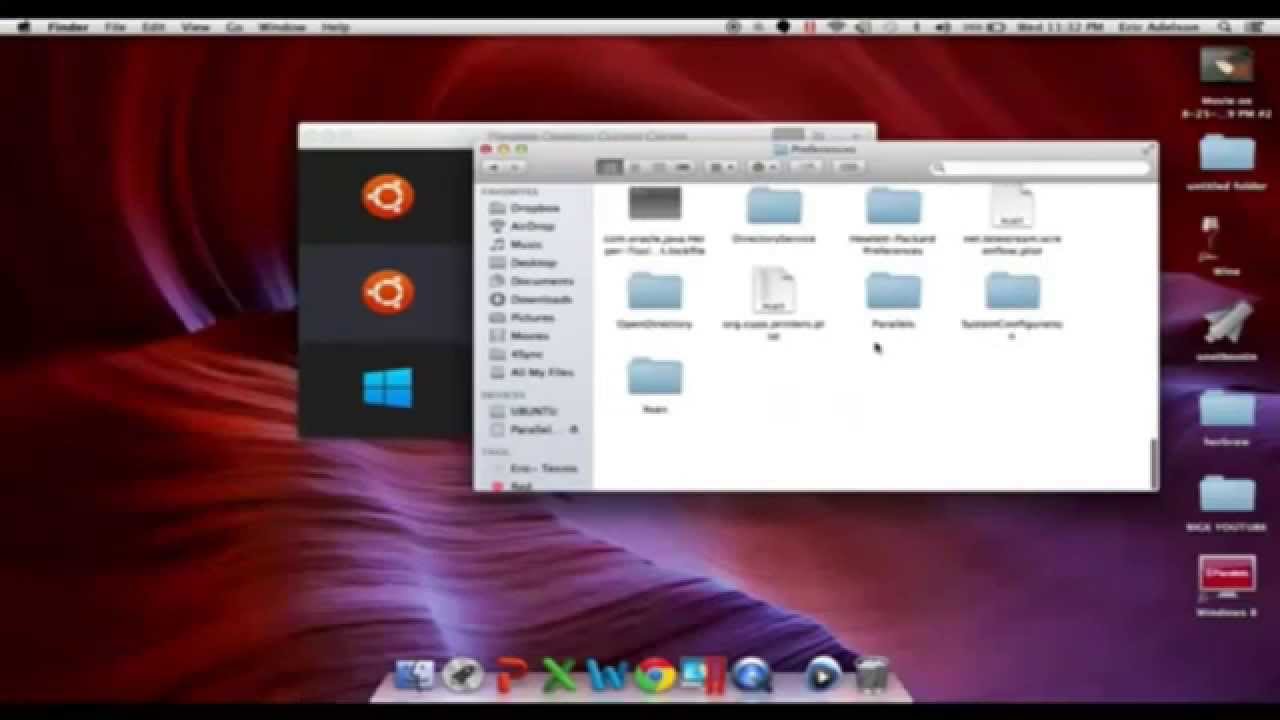Show All My Files in sidebar
The image size is (1280, 720).
coord(541,372)
